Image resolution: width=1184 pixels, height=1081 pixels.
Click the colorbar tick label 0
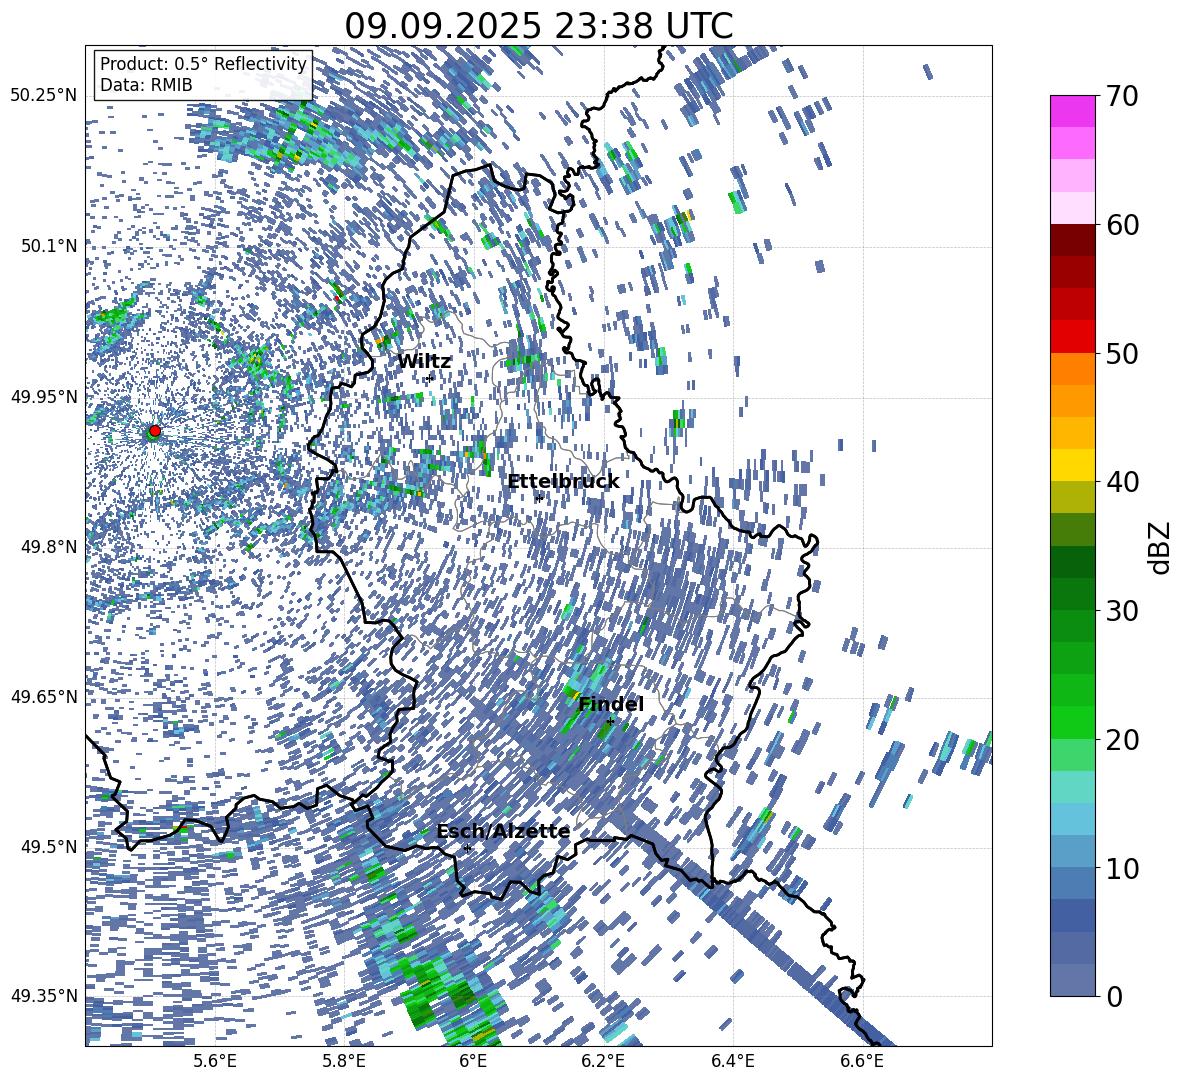coord(1114,996)
